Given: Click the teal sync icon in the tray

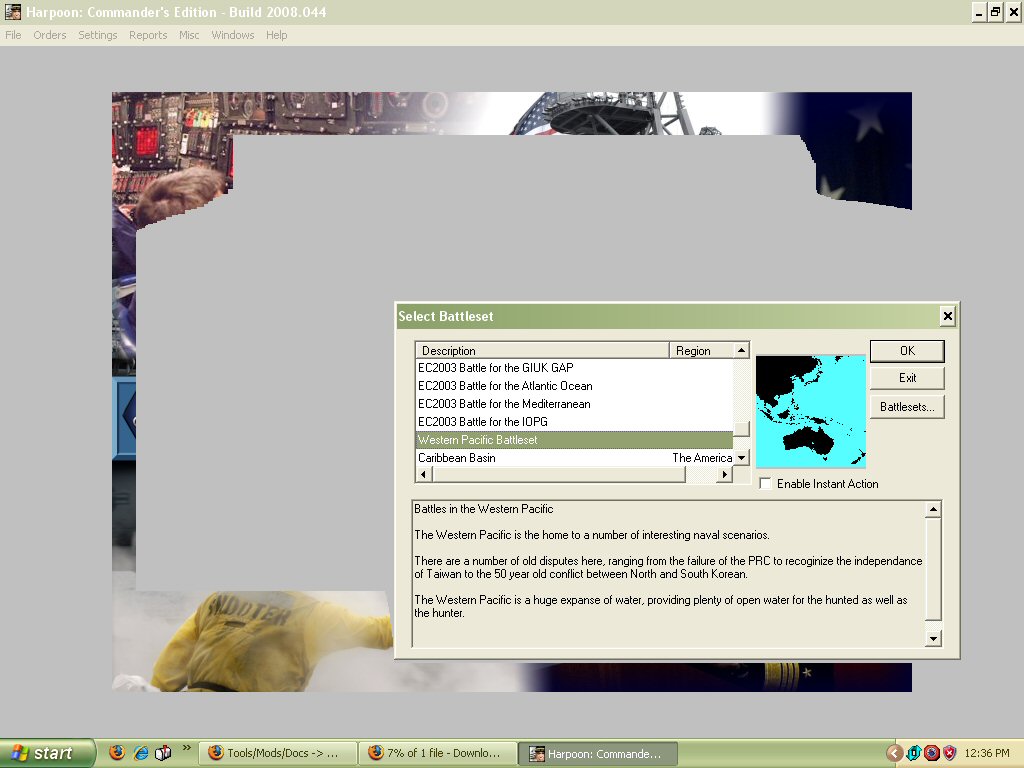Looking at the screenshot, I should click(x=913, y=753).
